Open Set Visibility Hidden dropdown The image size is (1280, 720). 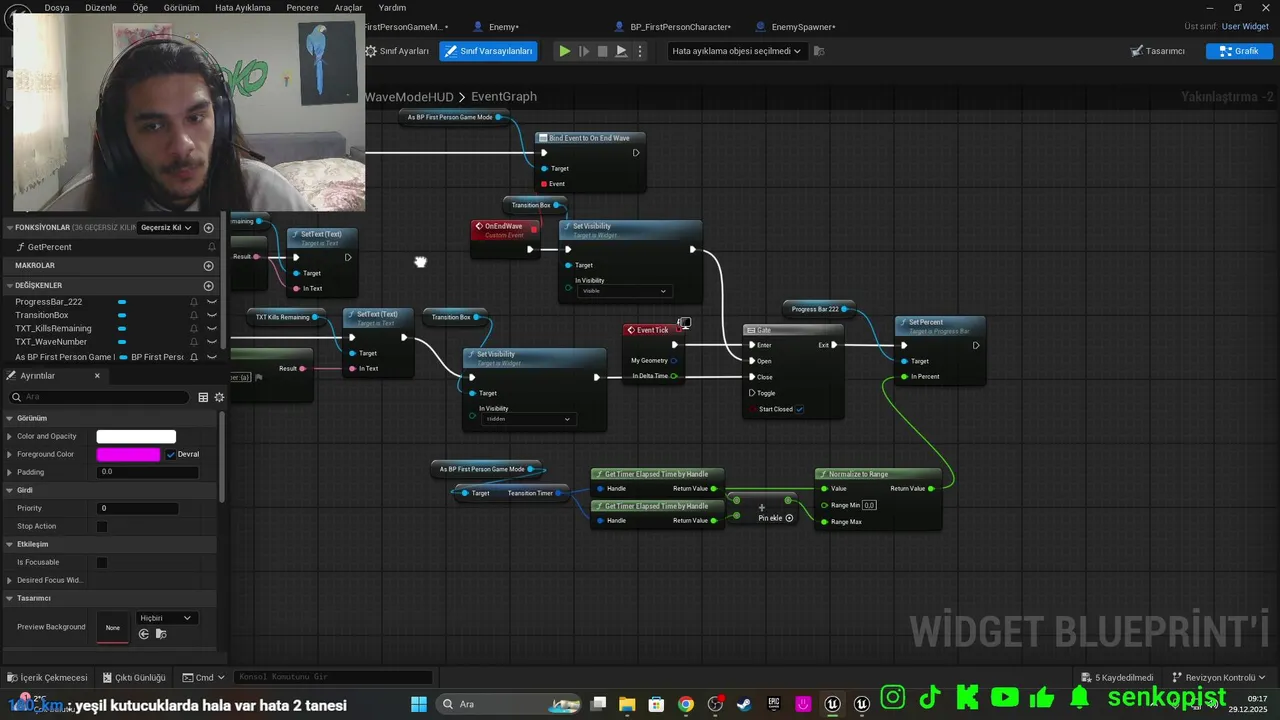click(x=527, y=419)
